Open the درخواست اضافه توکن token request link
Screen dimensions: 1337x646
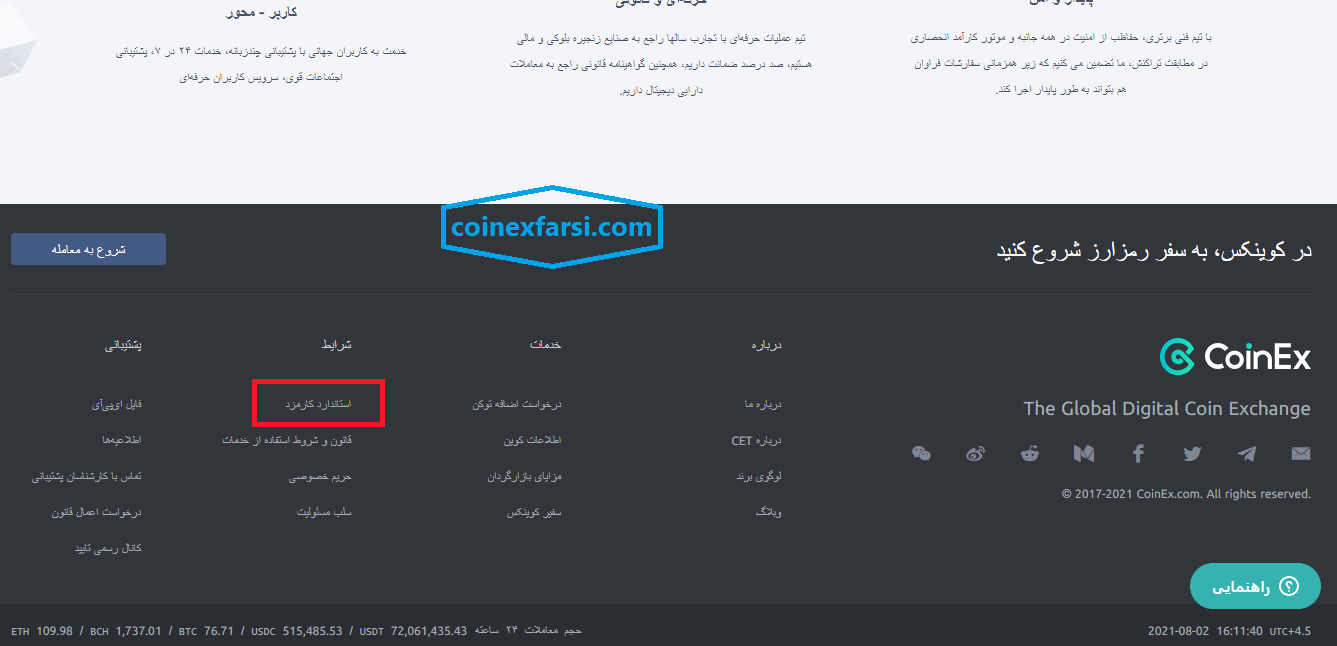(517, 404)
